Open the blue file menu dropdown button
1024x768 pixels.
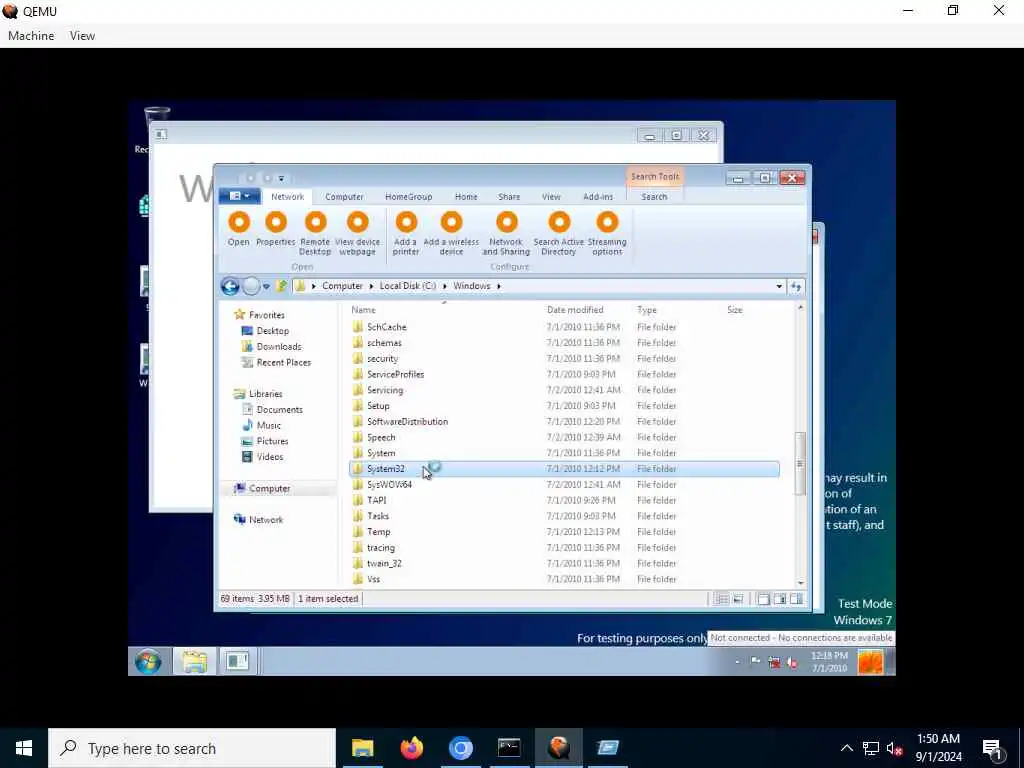pyautogui.click(x=239, y=196)
